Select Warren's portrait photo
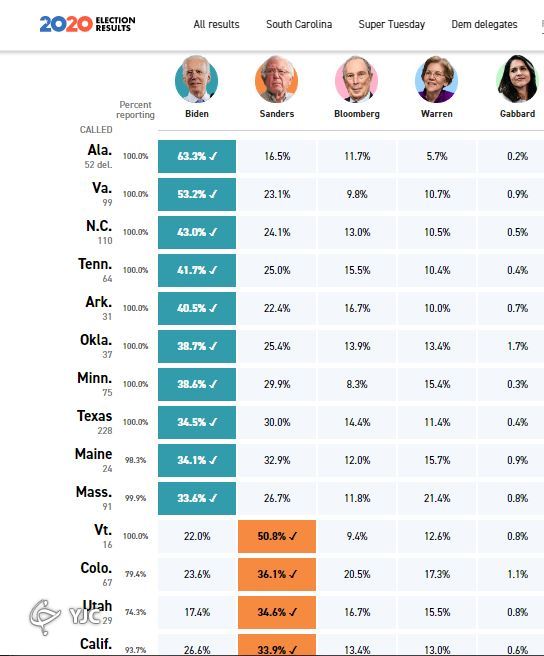544x656 pixels. point(436,79)
